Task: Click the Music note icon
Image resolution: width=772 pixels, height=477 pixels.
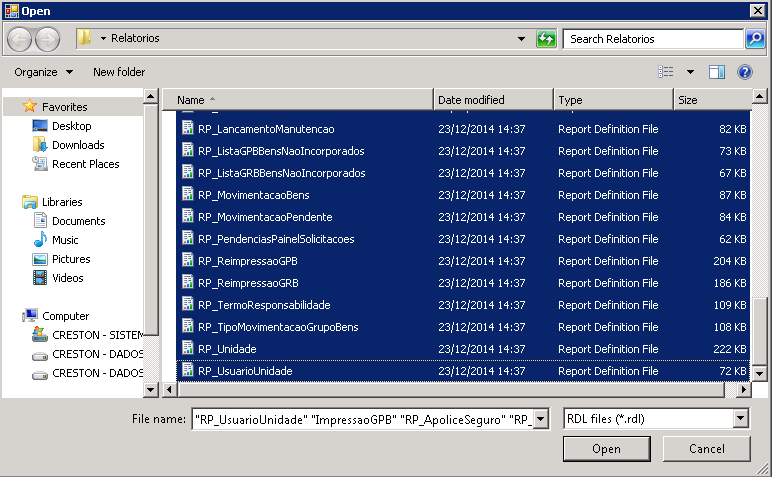Action: click(x=40, y=239)
